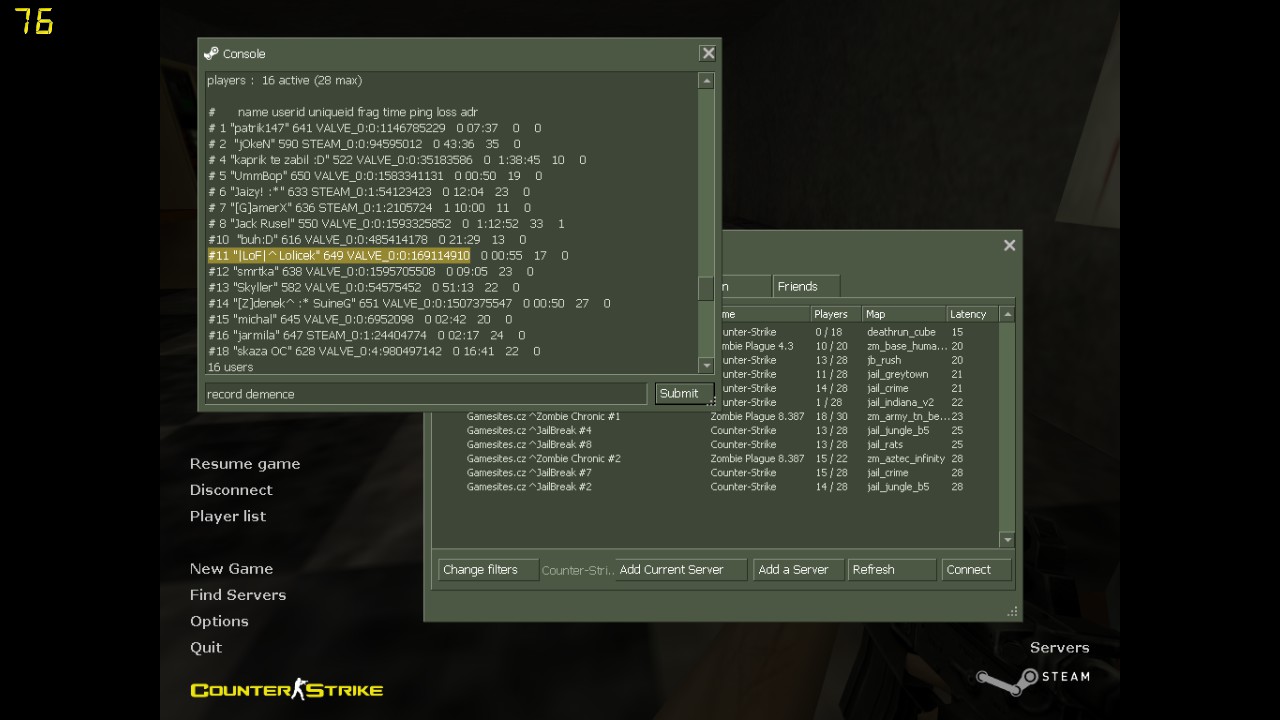Select server Gamesites.cz ^JailBreak #4
The width and height of the screenshot is (1280, 720).
(x=717, y=430)
